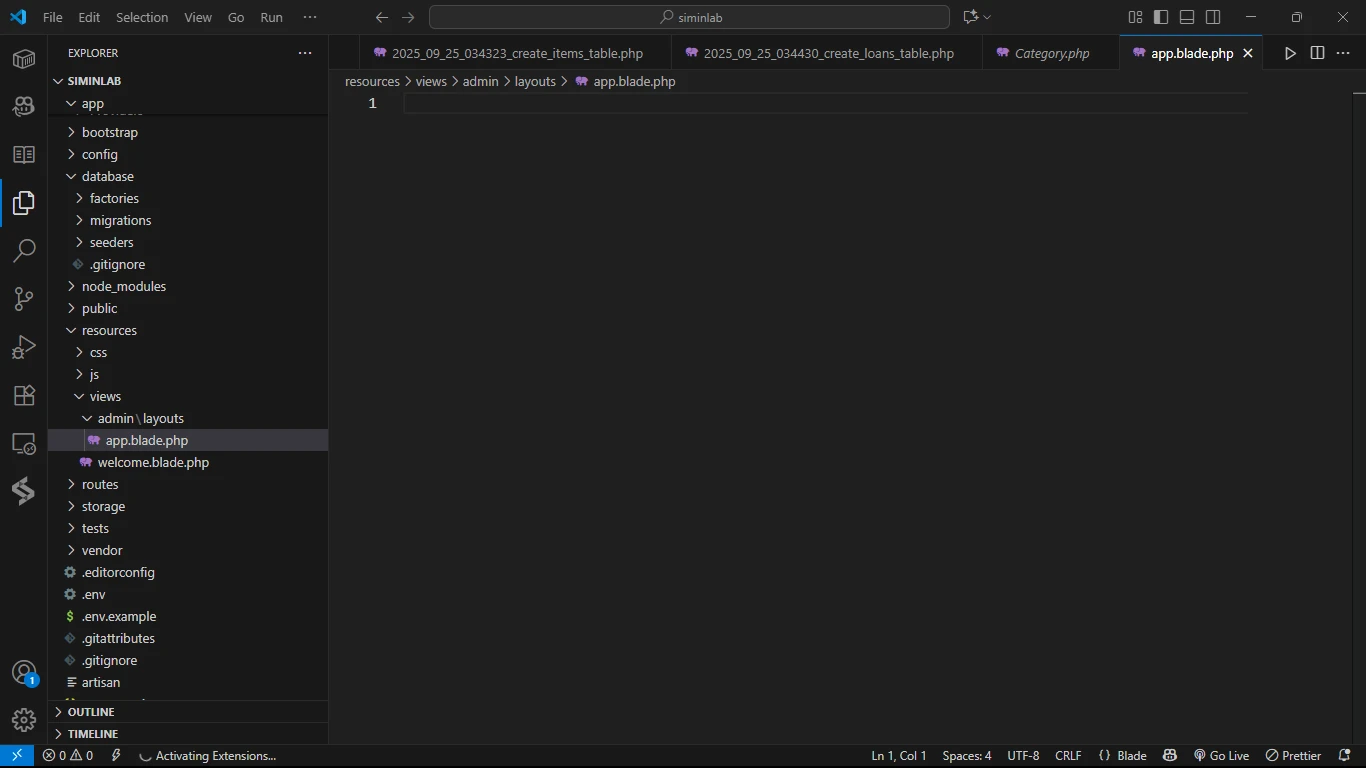Open the notifications bell in status bar
Screen dimensions: 1366x768
pos(1344,756)
